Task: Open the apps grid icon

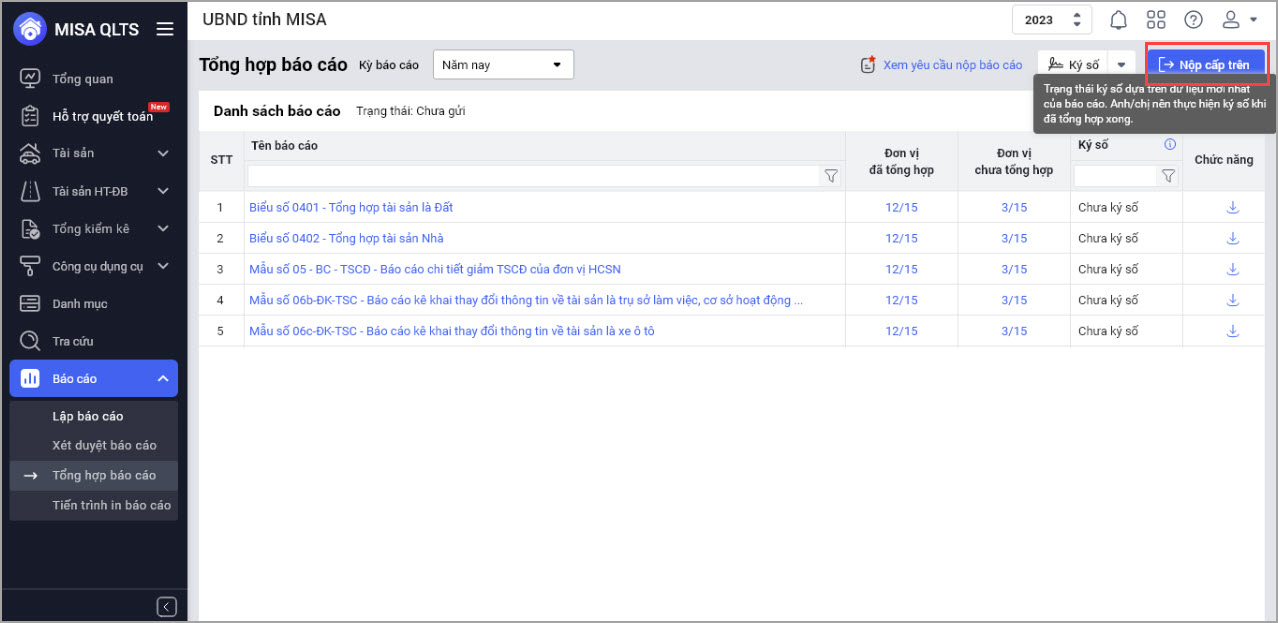Action: pyautogui.click(x=1156, y=20)
